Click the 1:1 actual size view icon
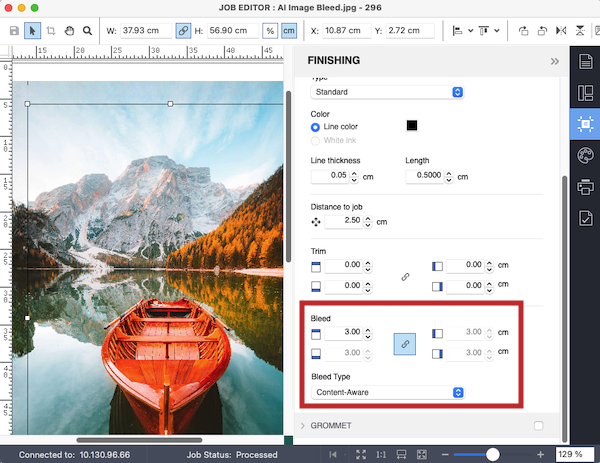 pos(380,455)
